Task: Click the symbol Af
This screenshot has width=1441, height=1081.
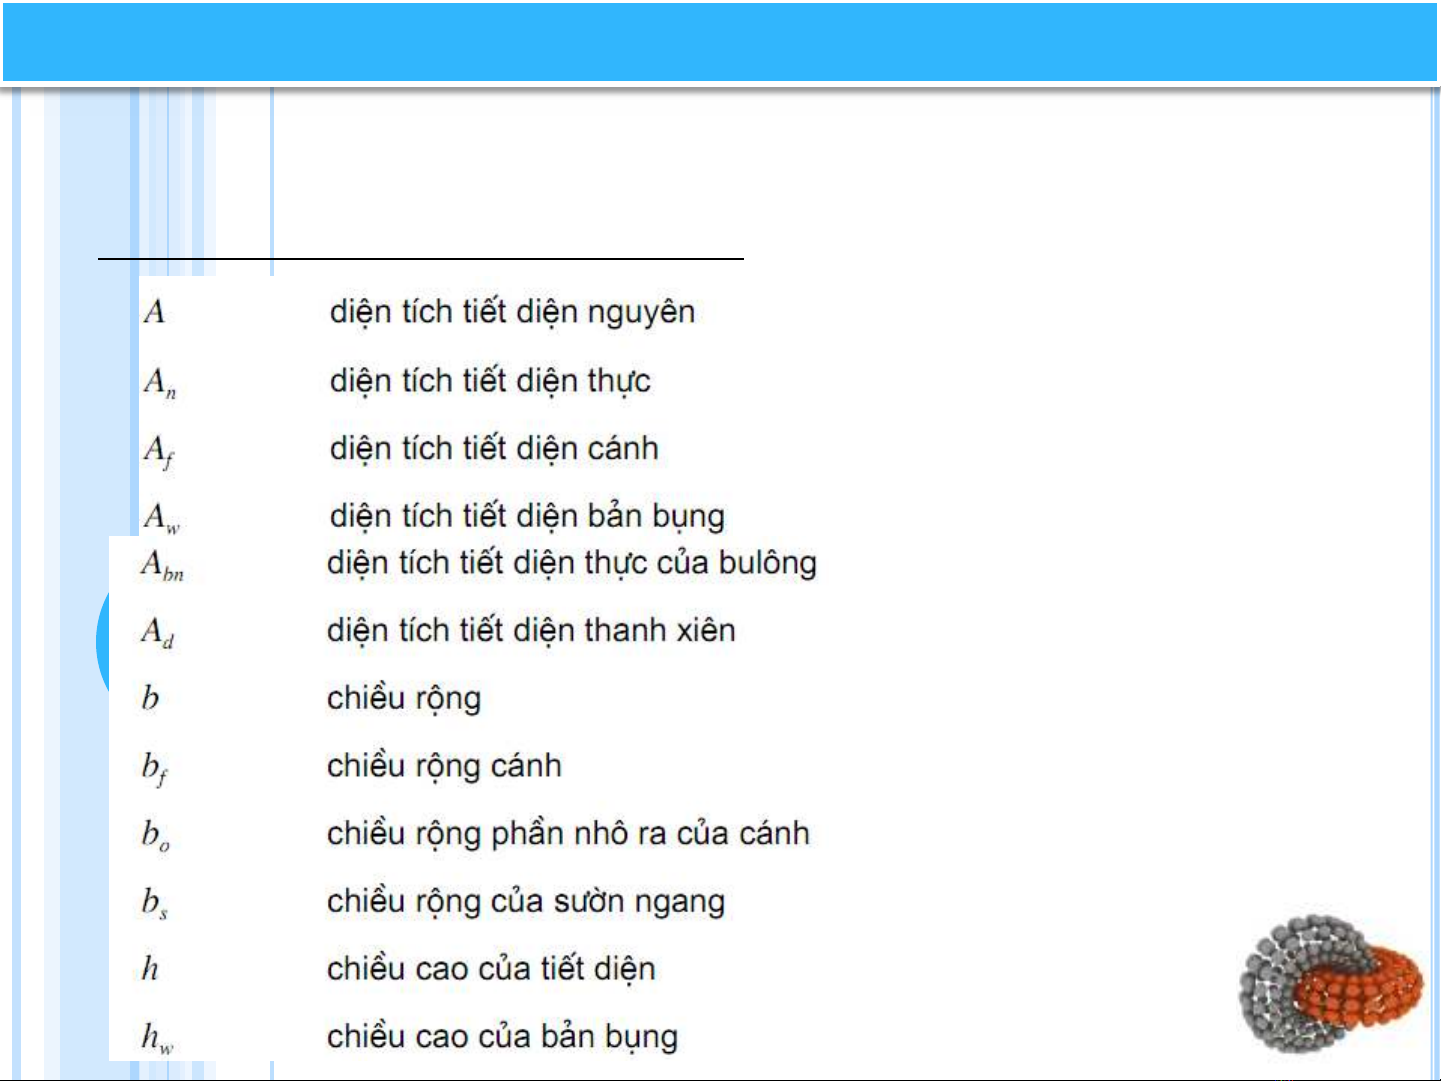Action: pyautogui.click(x=159, y=451)
